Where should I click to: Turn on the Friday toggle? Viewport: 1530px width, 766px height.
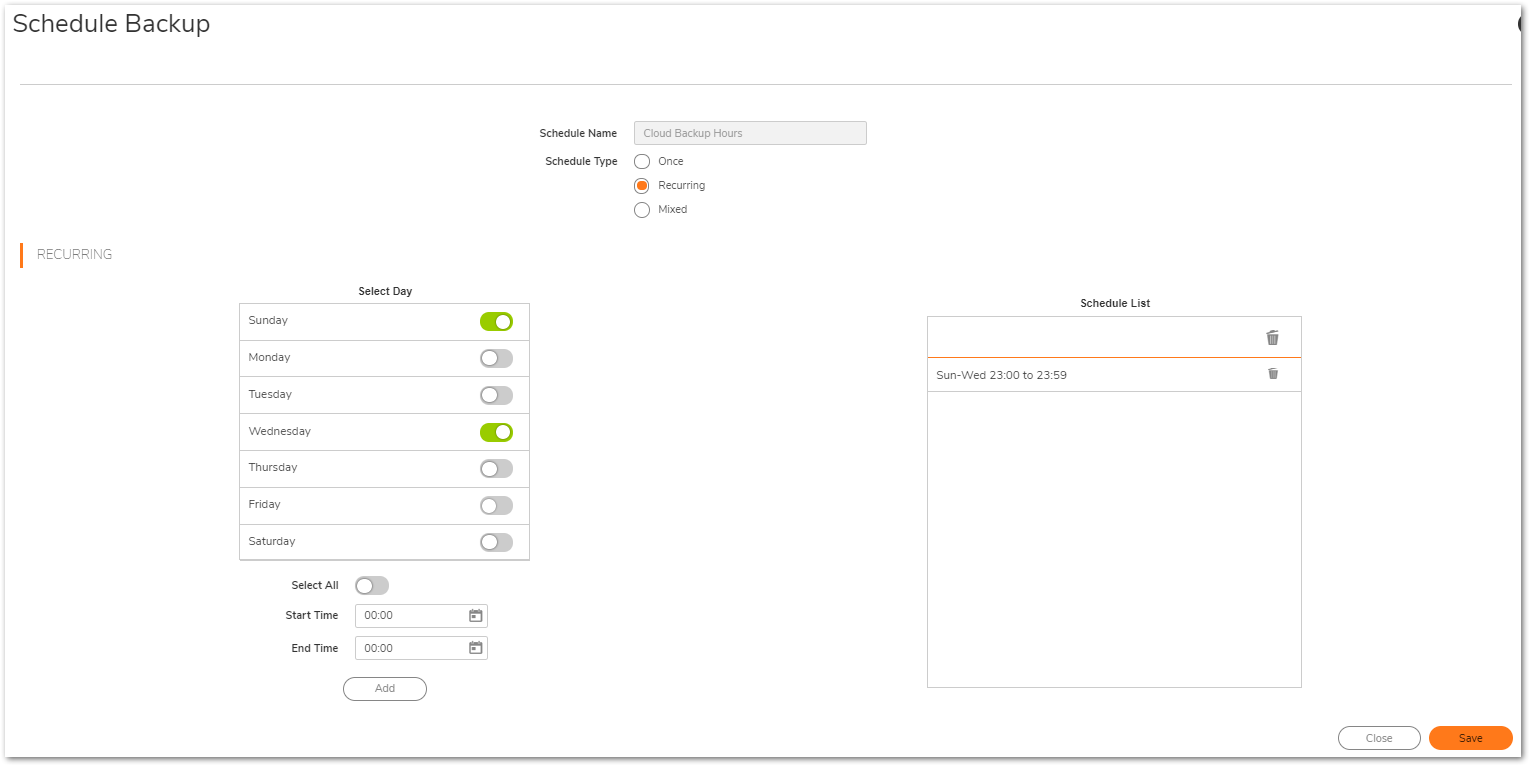click(496, 505)
